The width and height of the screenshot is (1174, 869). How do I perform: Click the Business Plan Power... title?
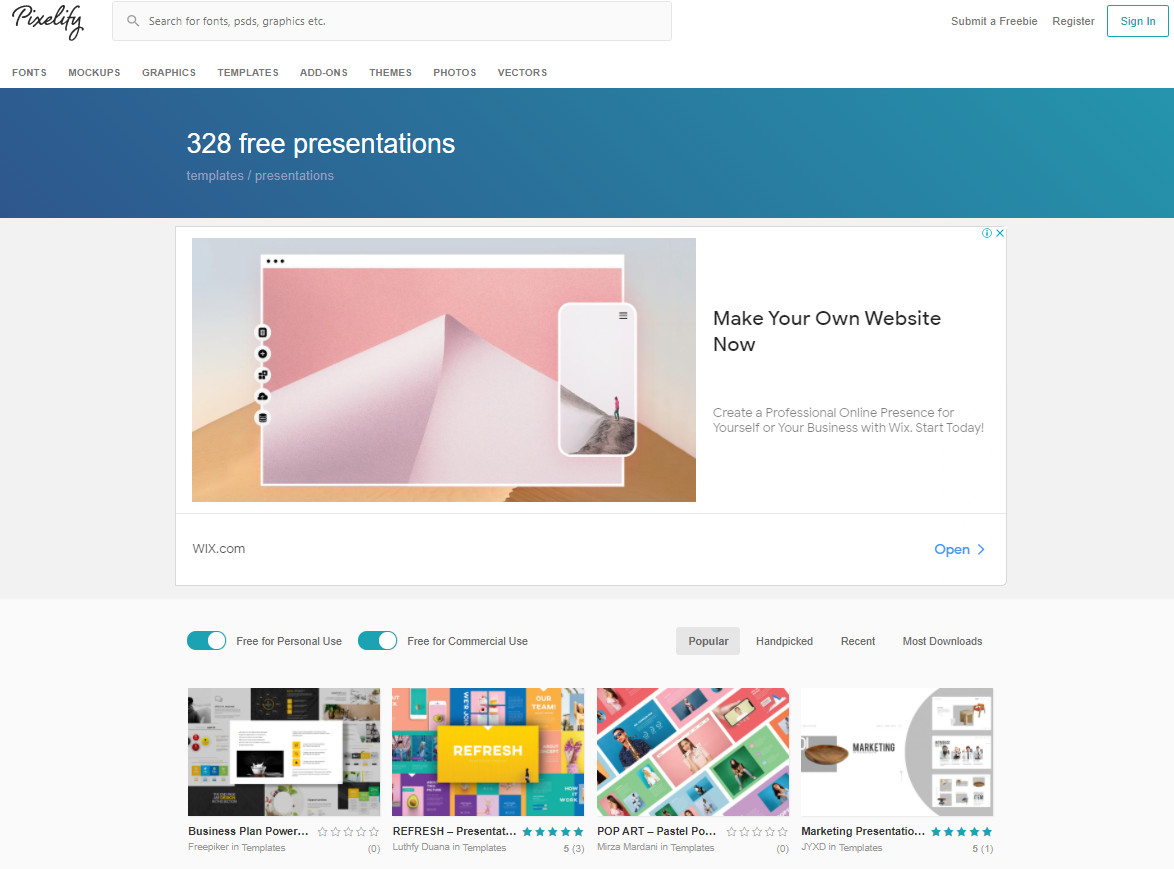[x=249, y=831]
